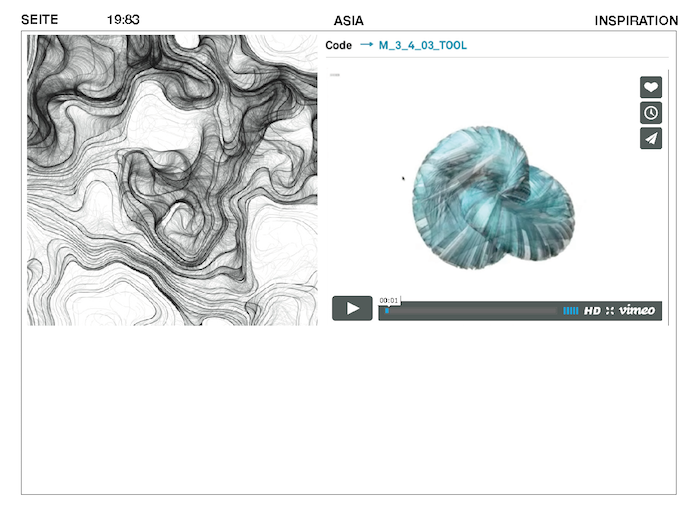Click the Watch Later clock icon
This screenshot has width=700, height=511.
(650, 112)
